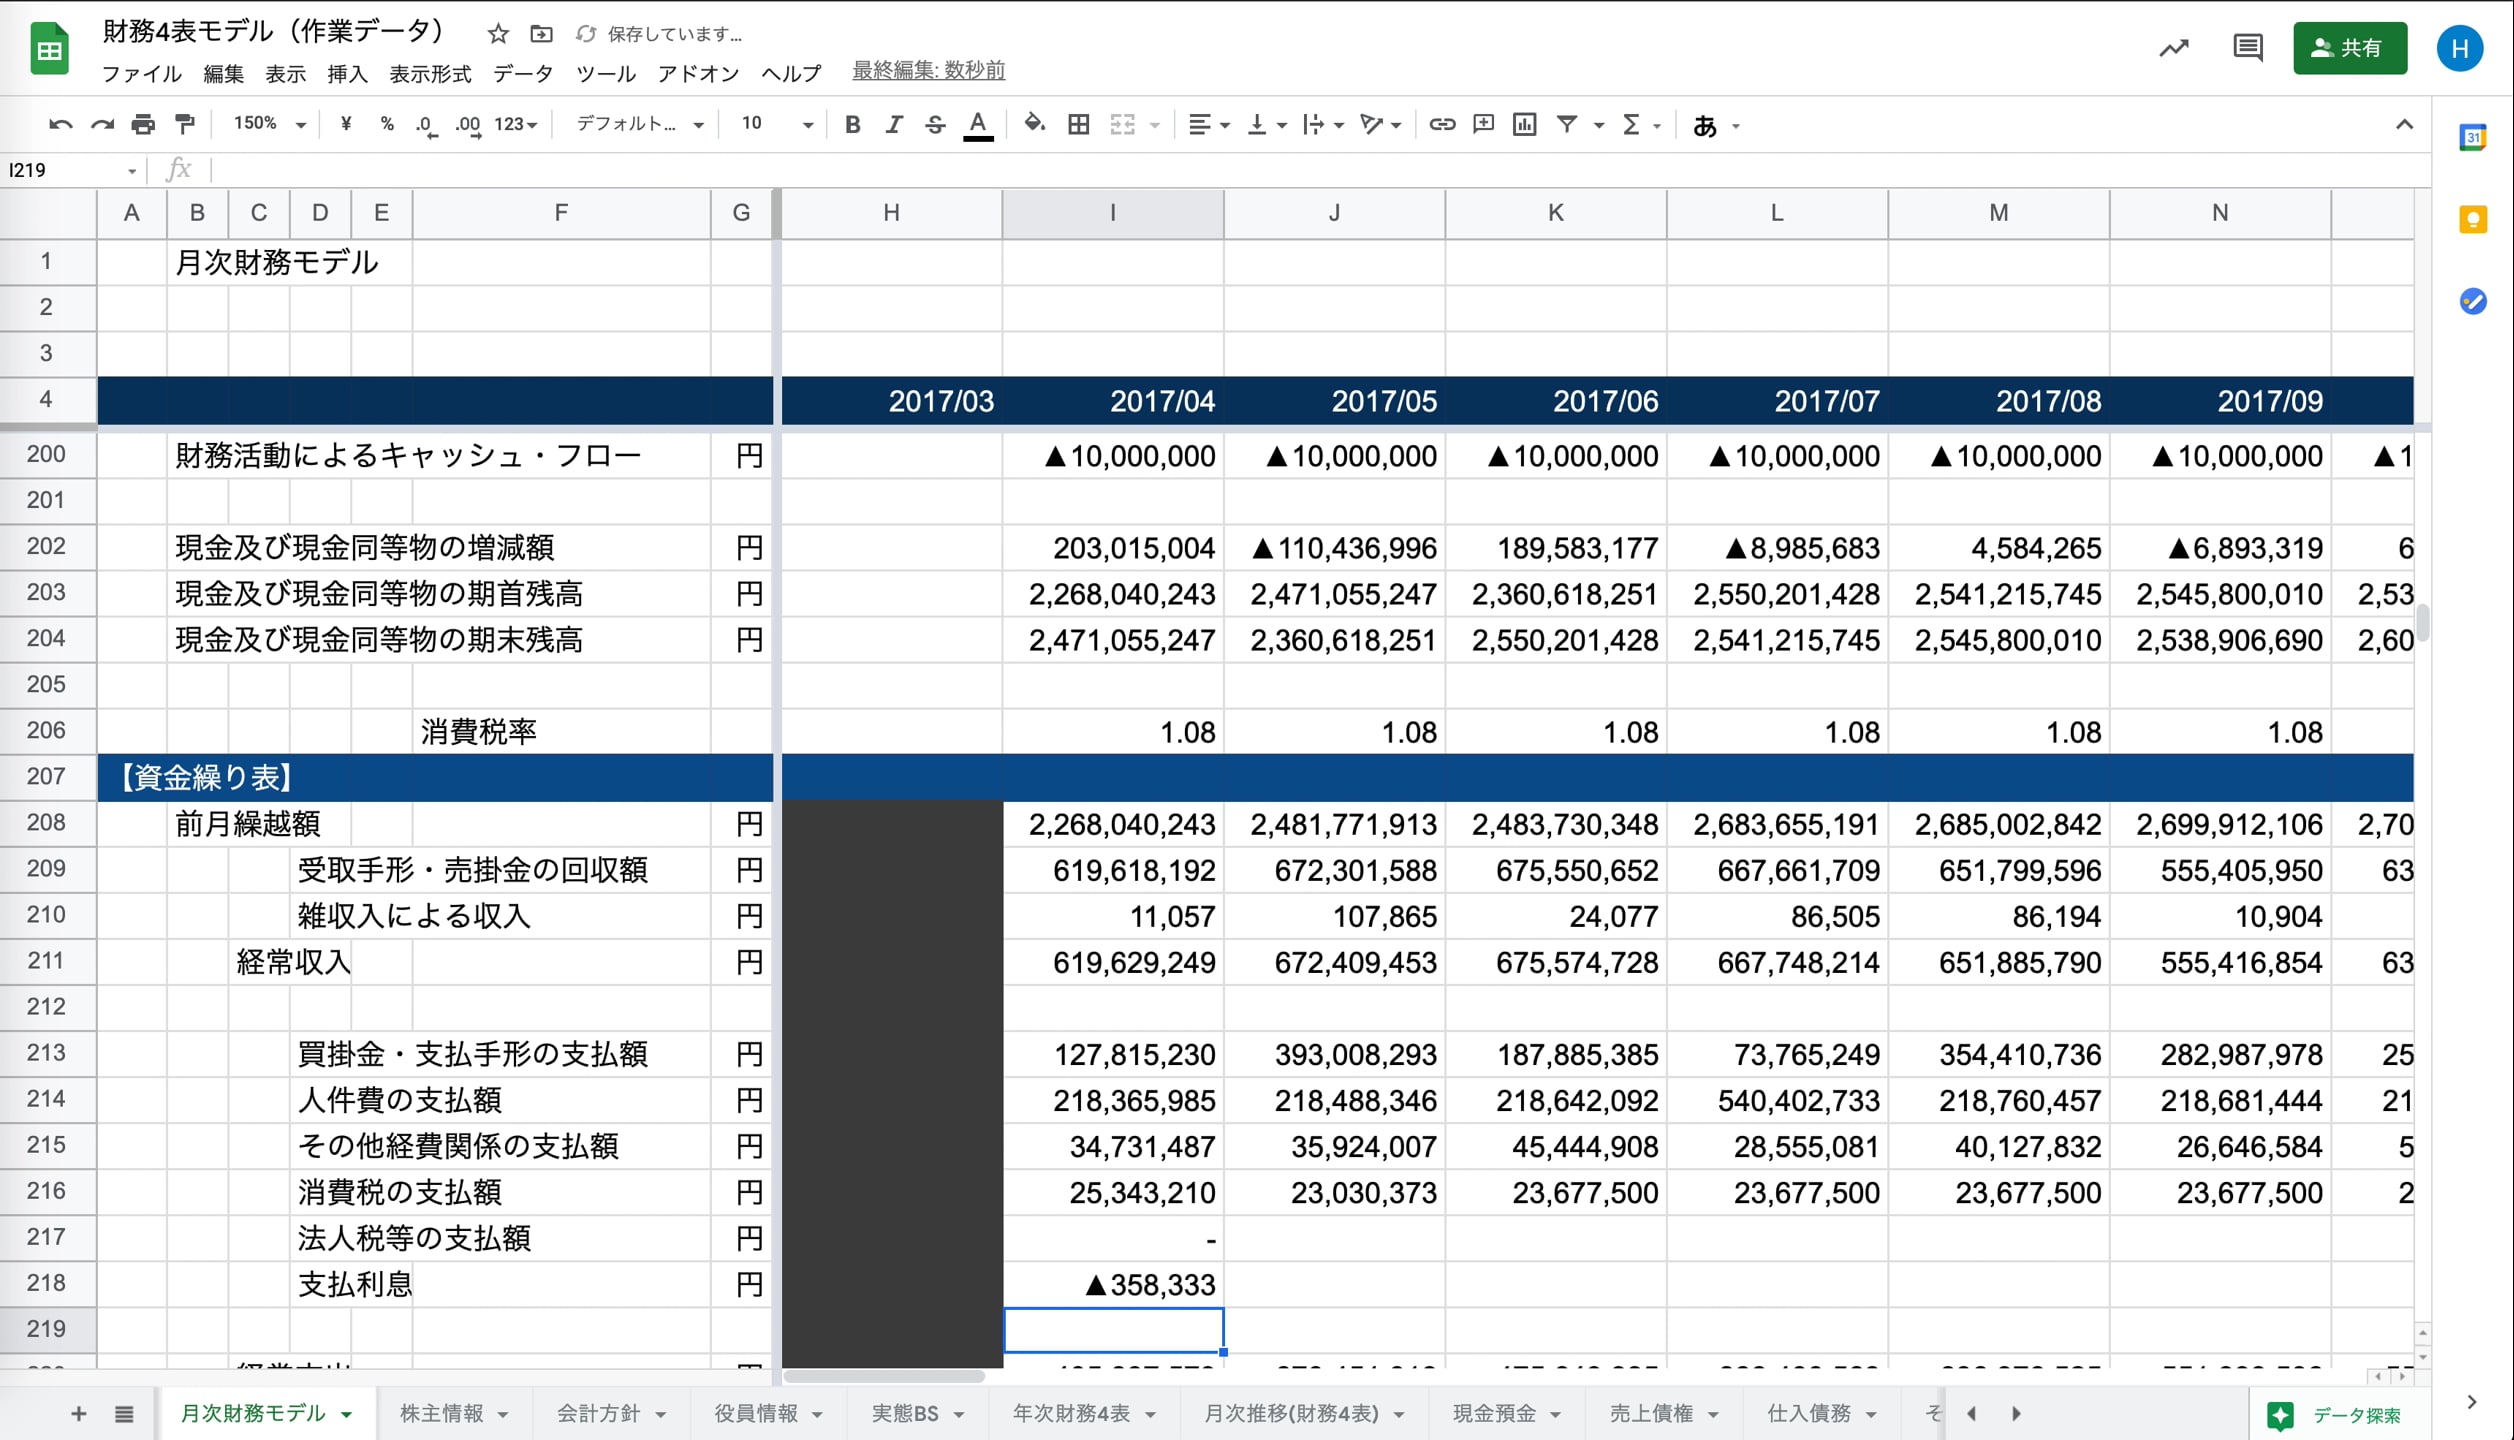2514x1440 pixels.
Task: Open the 挿入 menu
Action: (x=346, y=73)
